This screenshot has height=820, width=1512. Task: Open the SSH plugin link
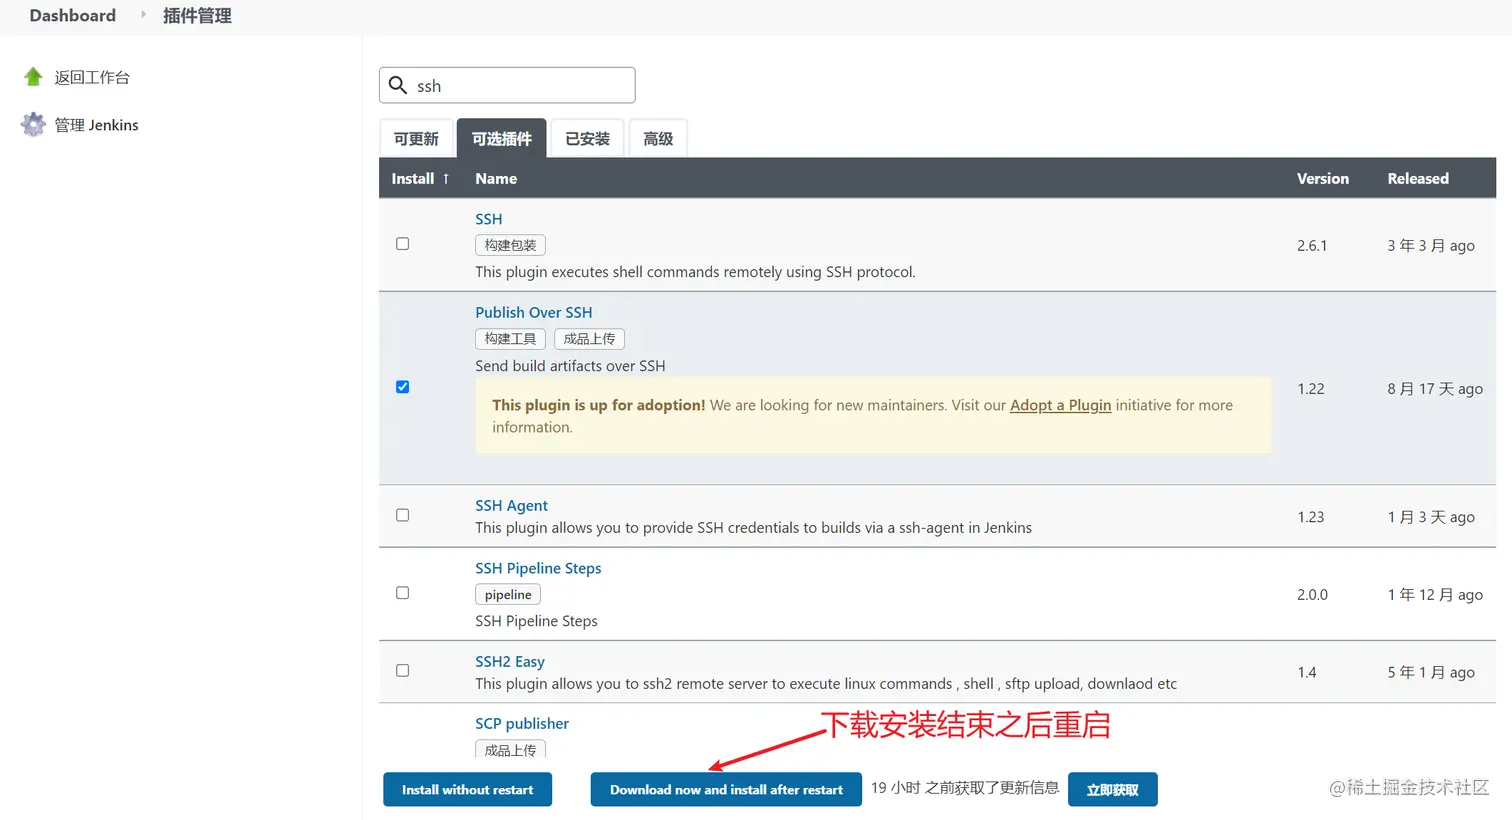pos(489,219)
